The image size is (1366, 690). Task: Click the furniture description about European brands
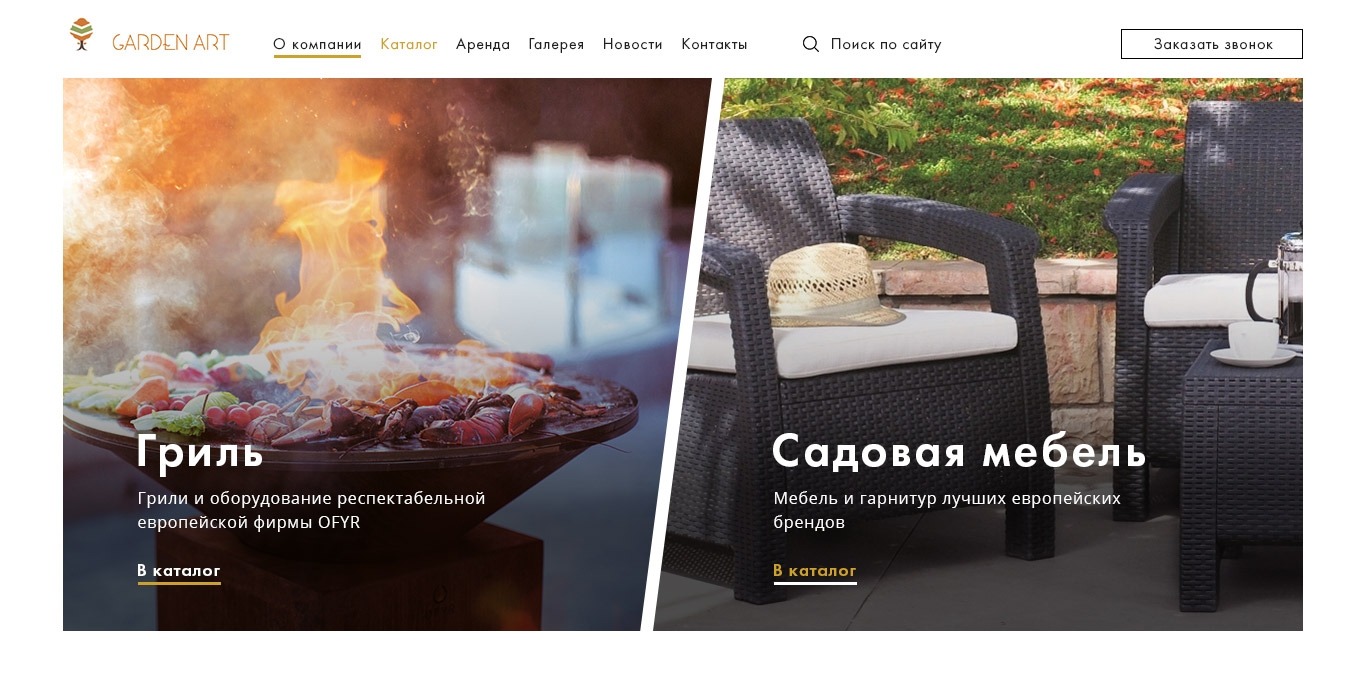pos(947,510)
